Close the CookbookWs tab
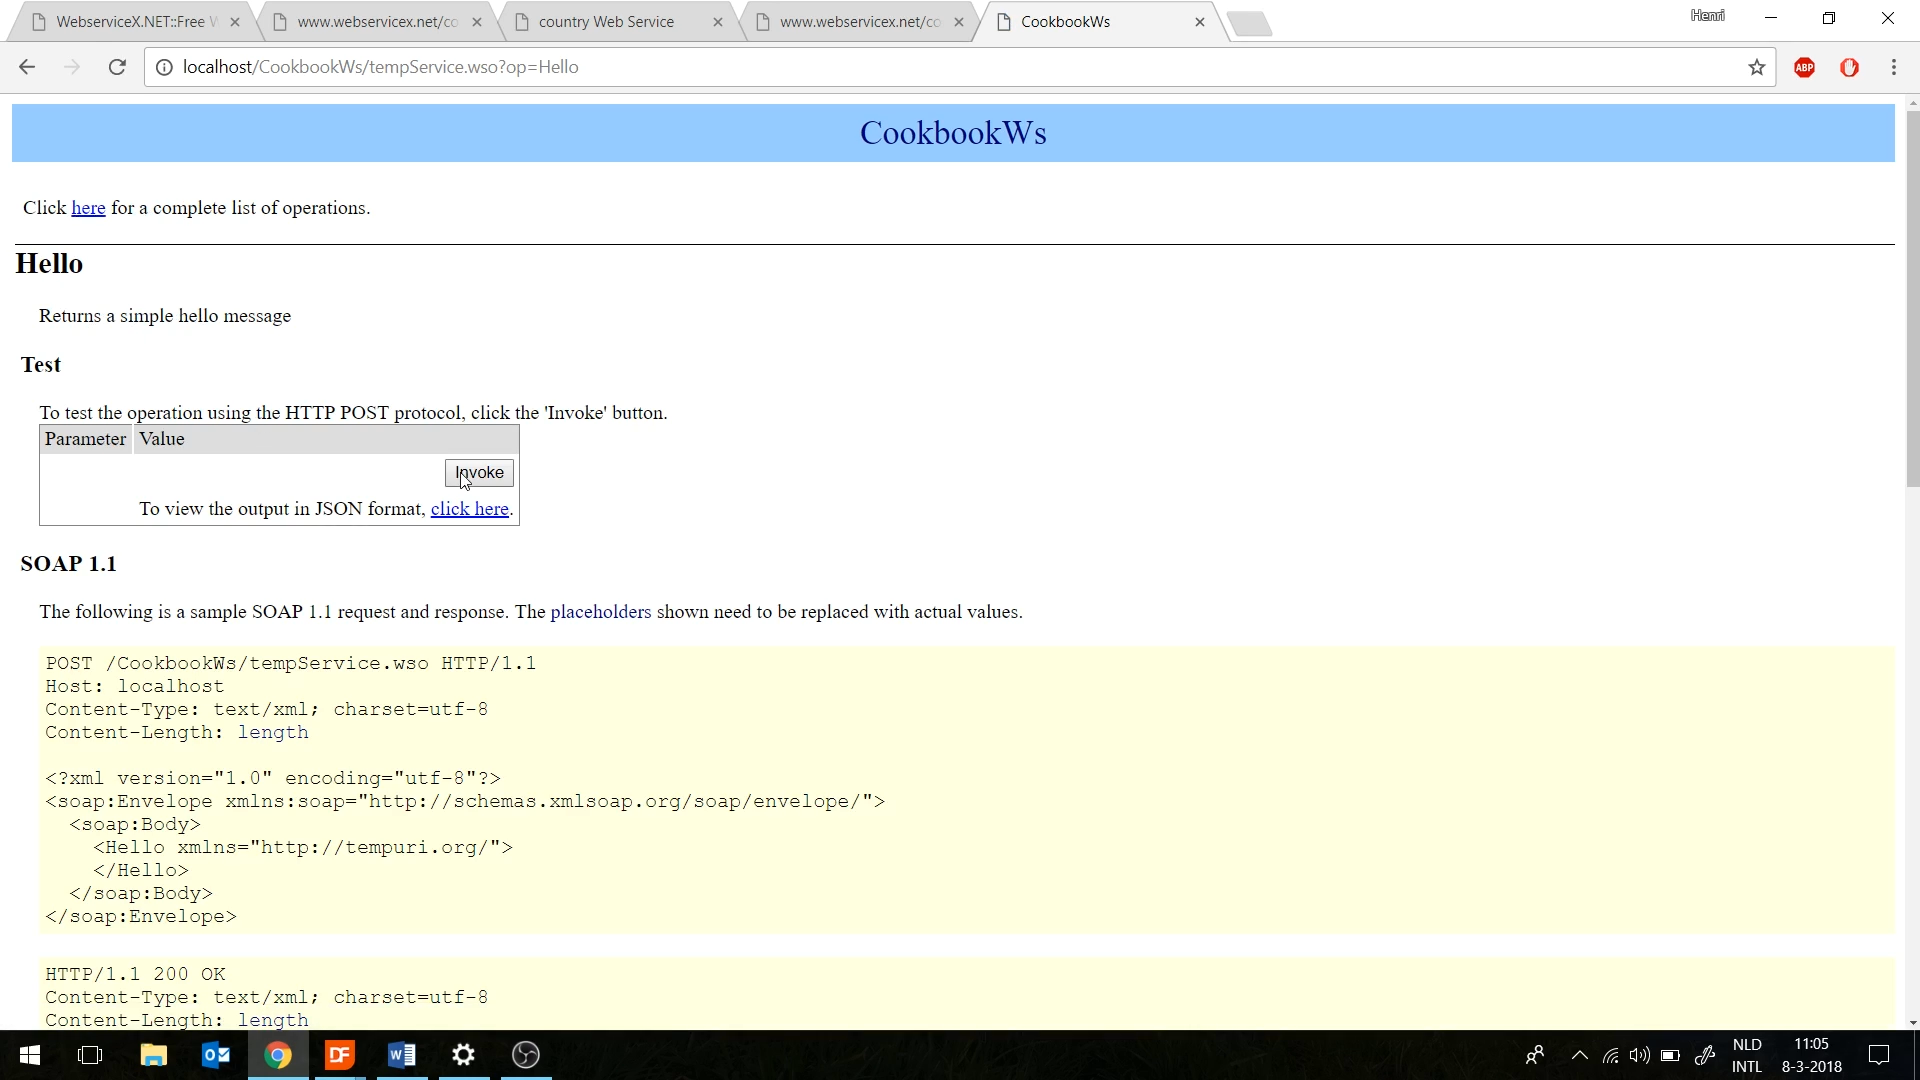1920x1080 pixels. [x=1199, y=22]
